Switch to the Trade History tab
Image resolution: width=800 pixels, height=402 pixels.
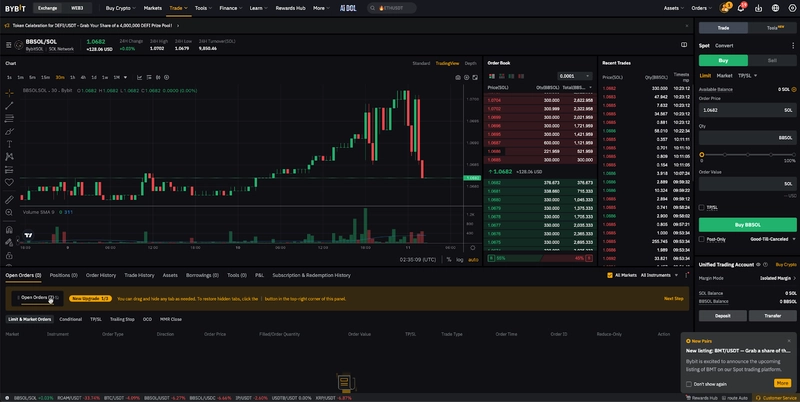coord(139,274)
